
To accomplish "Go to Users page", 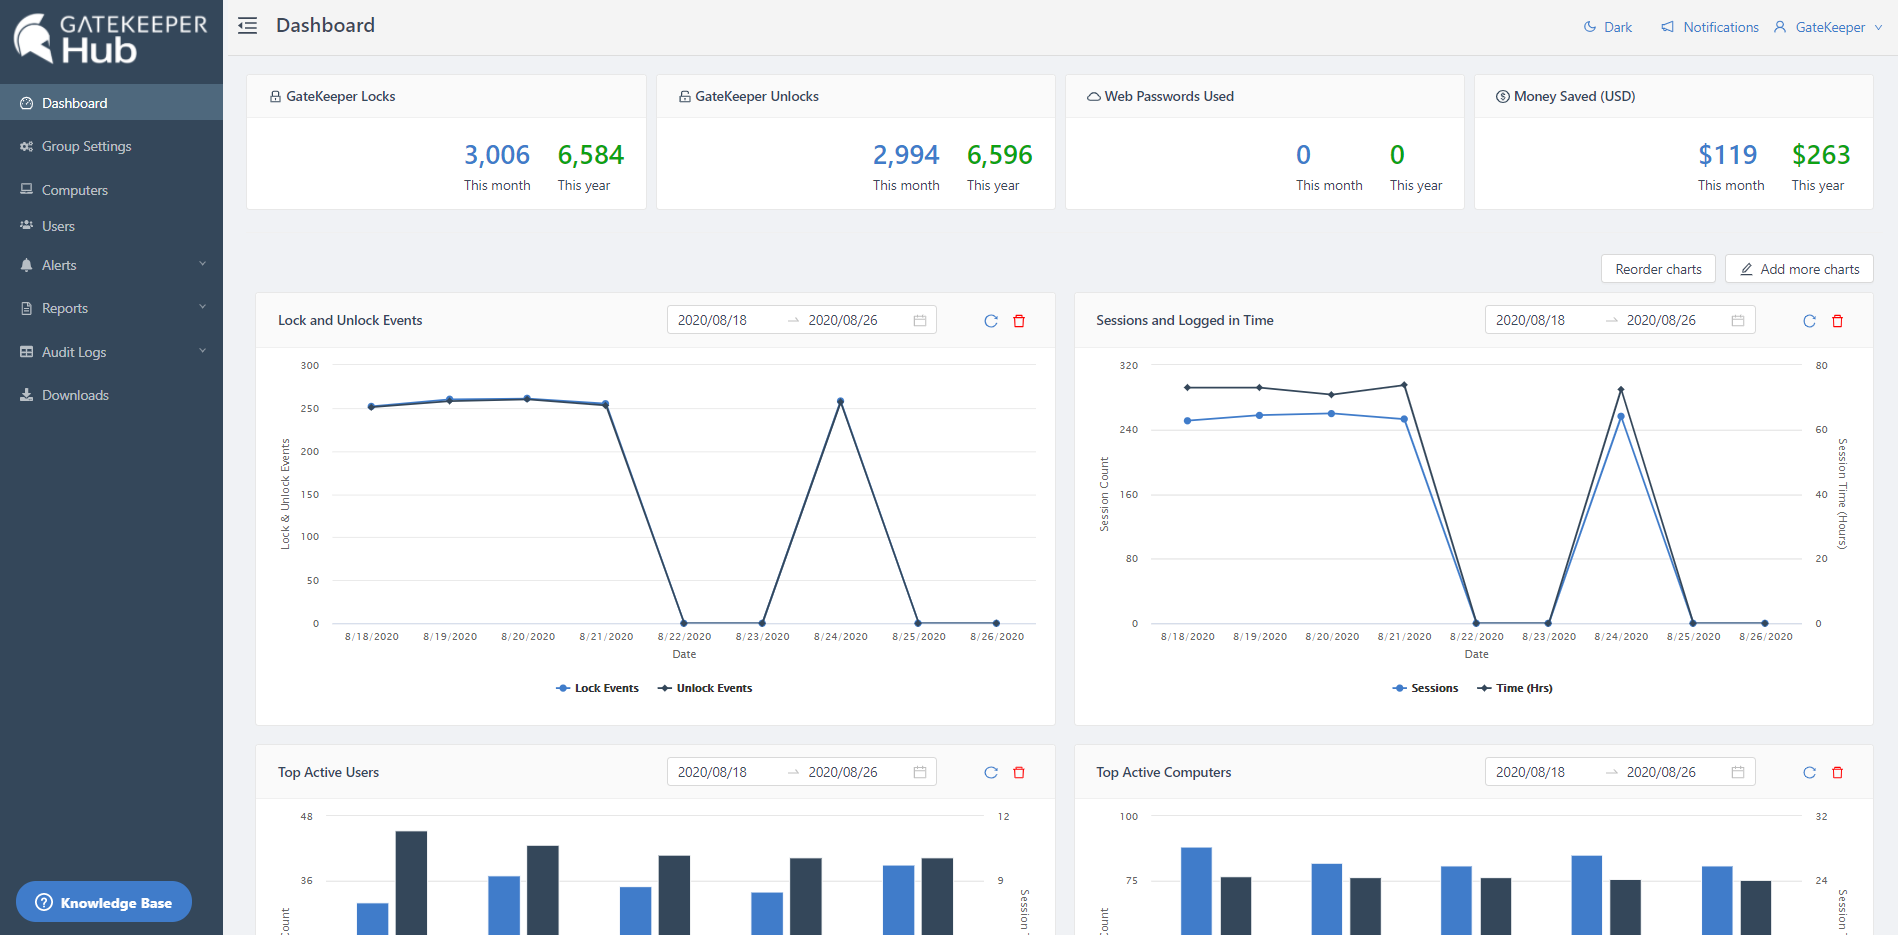I will coord(111,226).
